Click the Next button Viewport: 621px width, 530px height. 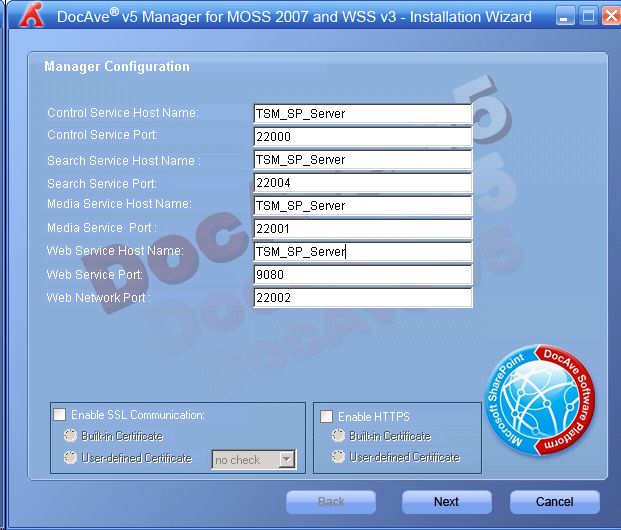click(446, 502)
